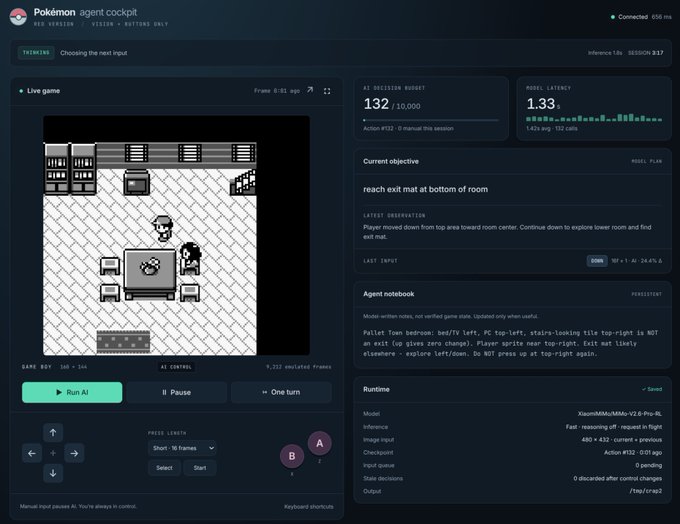The height and width of the screenshot is (524, 680).
Task: Click the 'Live game' panel title
Action: (x=43, y=91)
